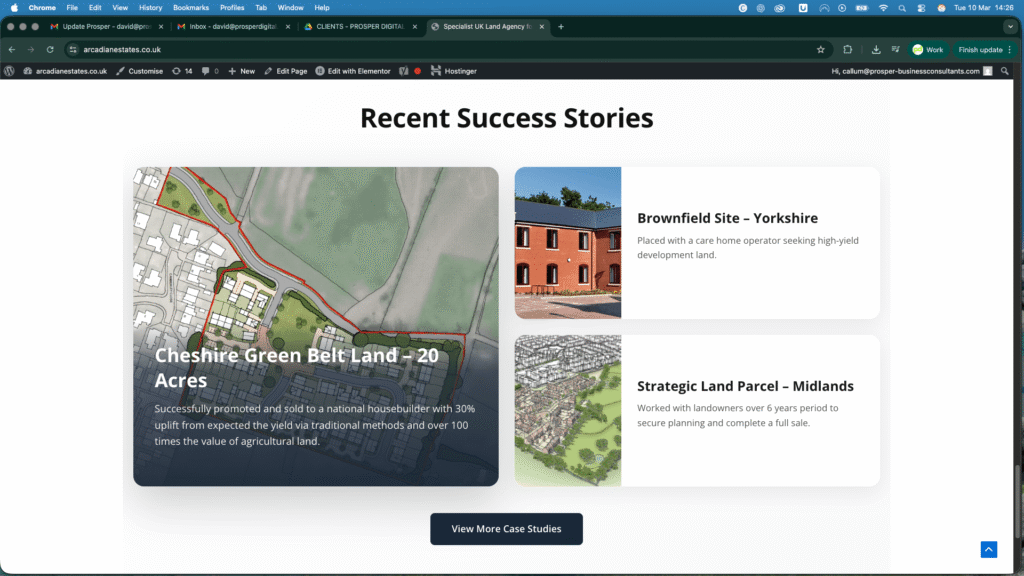Open the Chrome extensions puzzle icon
The image size is (1024, 576).
848,49
